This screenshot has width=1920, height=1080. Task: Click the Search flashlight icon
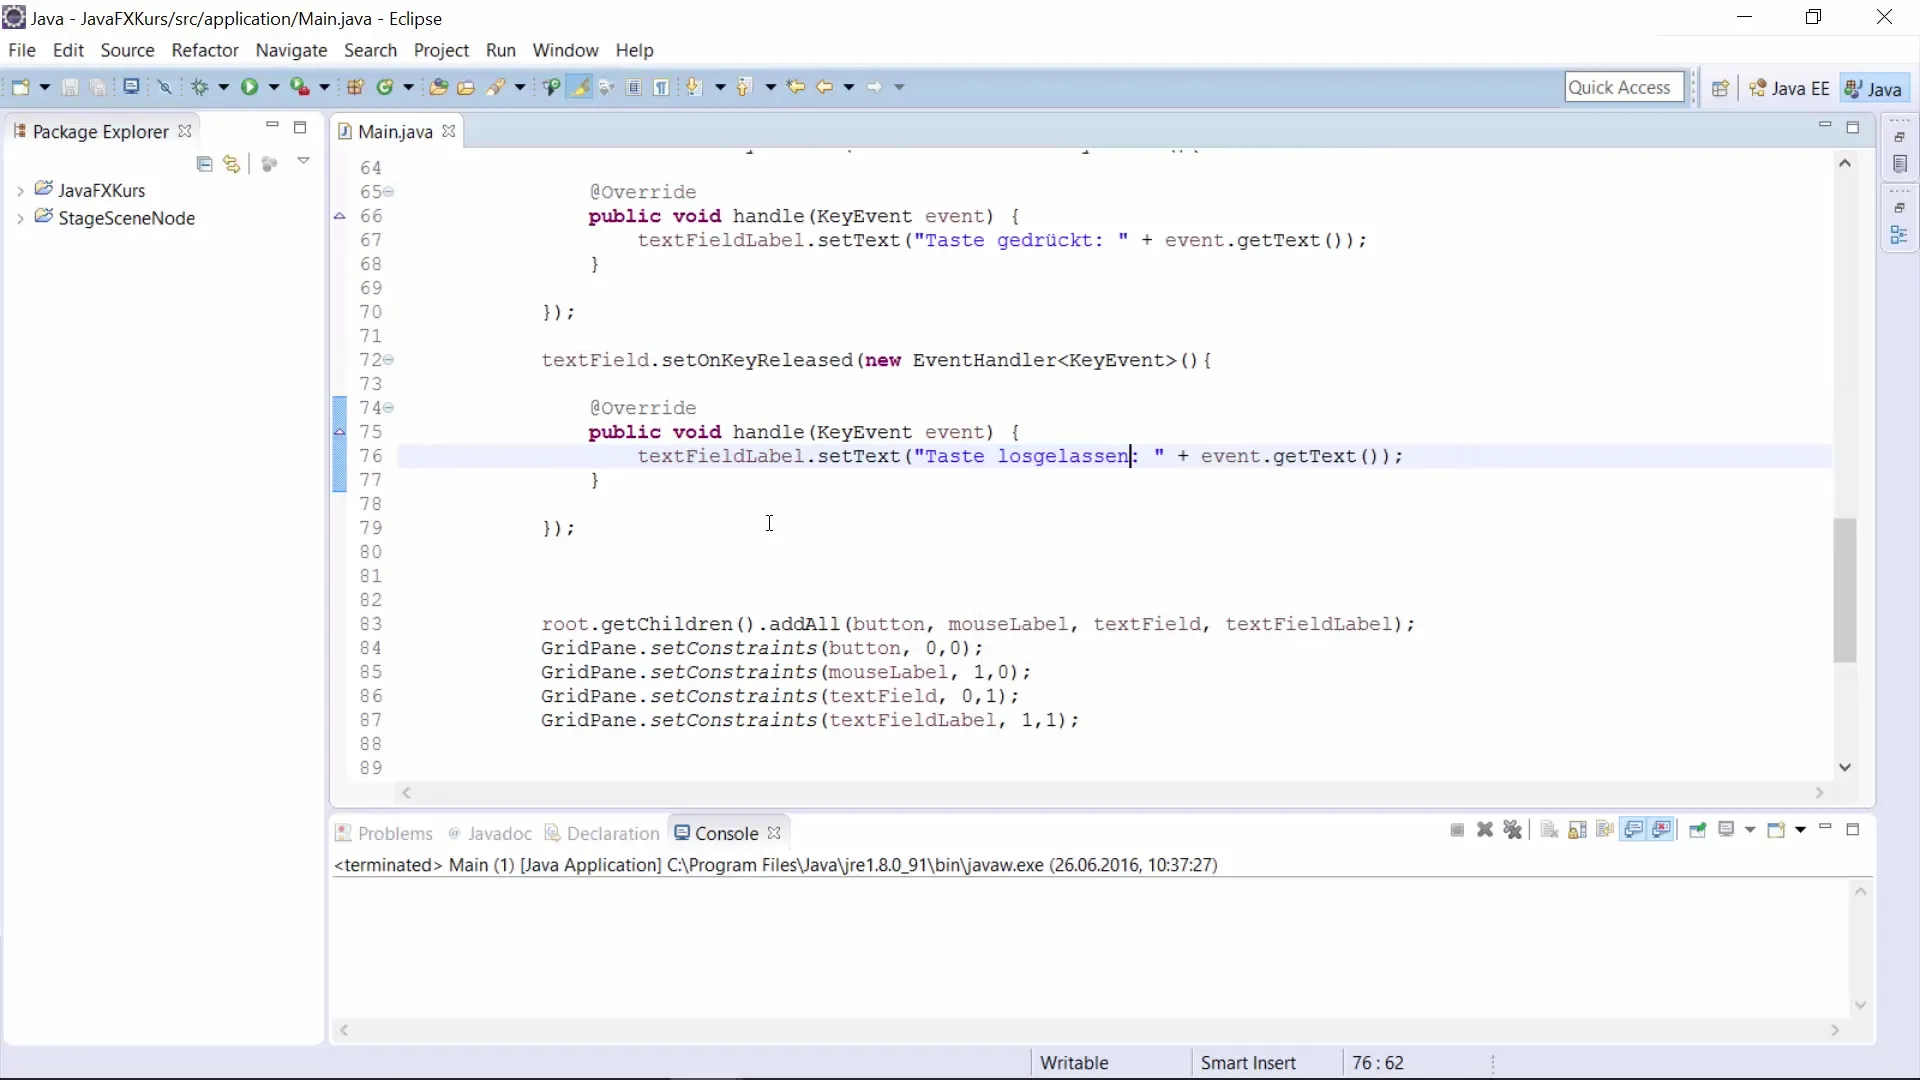(x=495, y=87)
